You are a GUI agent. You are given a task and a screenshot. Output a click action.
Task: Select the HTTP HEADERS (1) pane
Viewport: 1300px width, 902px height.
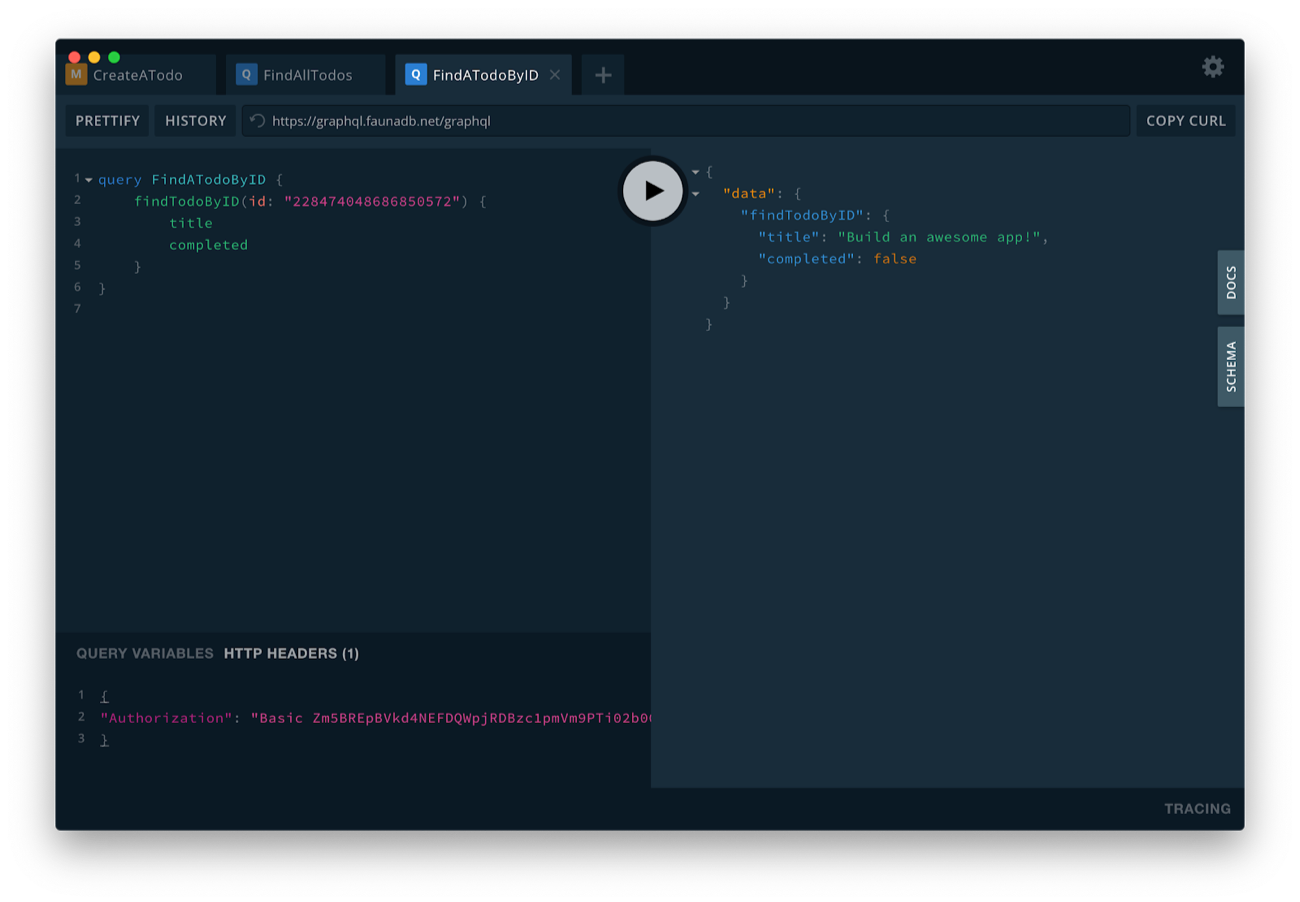pyautogui.click(x=291, y=653)
